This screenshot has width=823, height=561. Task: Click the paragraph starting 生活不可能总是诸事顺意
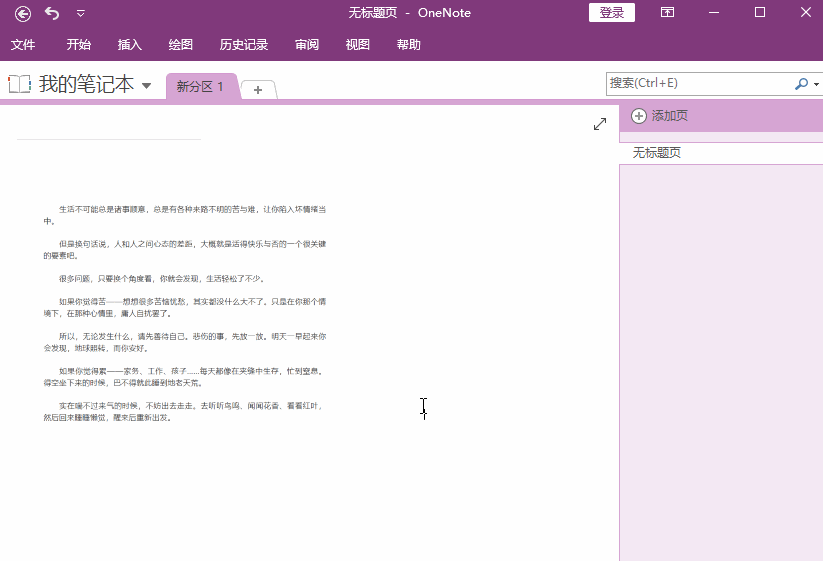click(x=185, y=215)
